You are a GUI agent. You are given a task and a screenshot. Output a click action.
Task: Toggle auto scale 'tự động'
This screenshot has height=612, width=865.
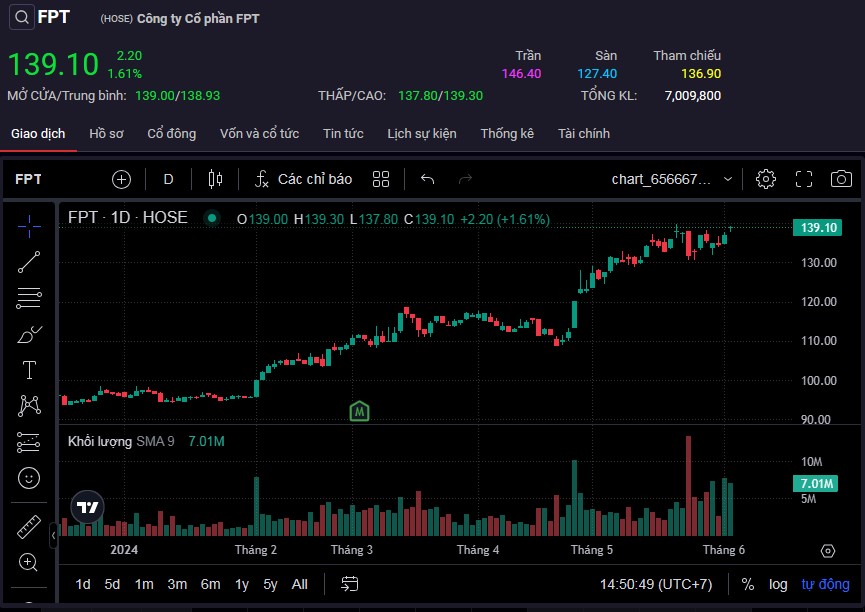point(825,584)
